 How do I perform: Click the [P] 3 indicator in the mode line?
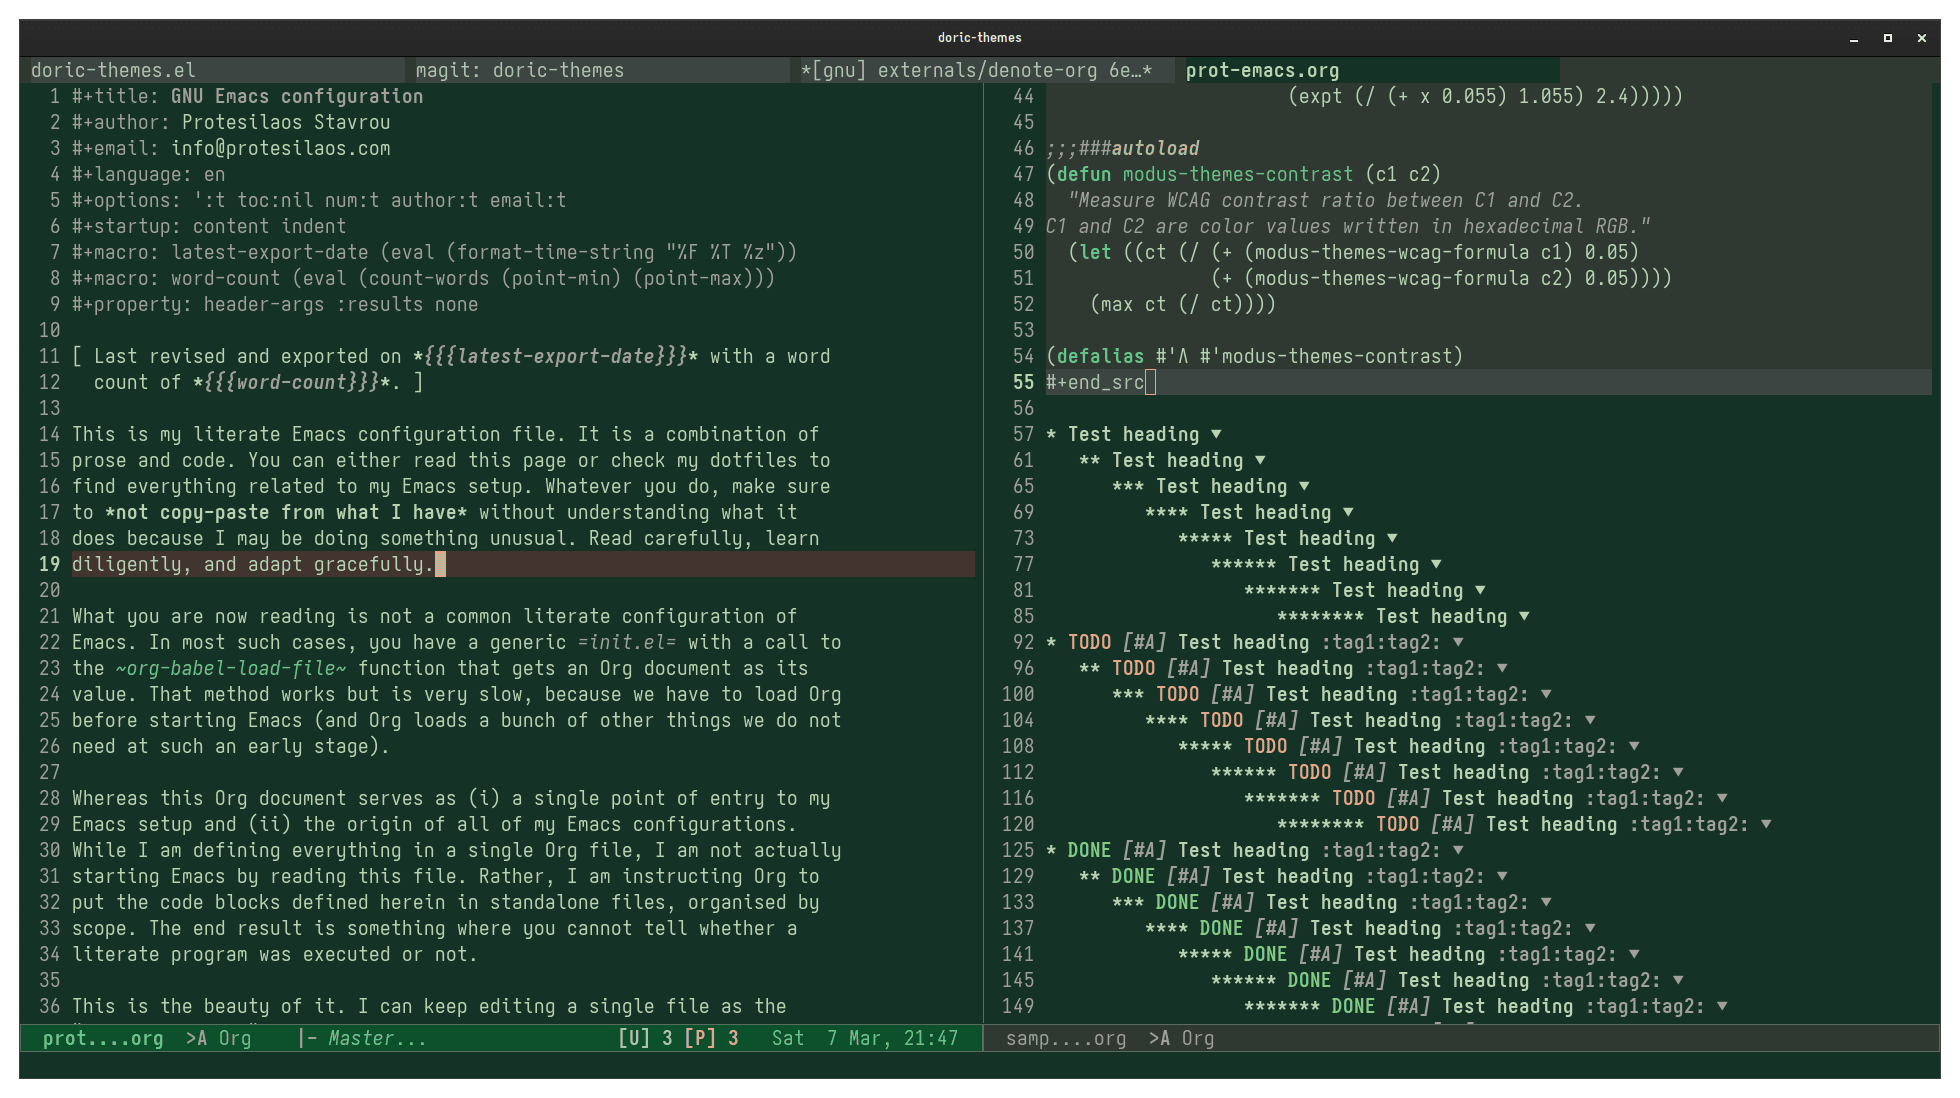coord(711,1038)
